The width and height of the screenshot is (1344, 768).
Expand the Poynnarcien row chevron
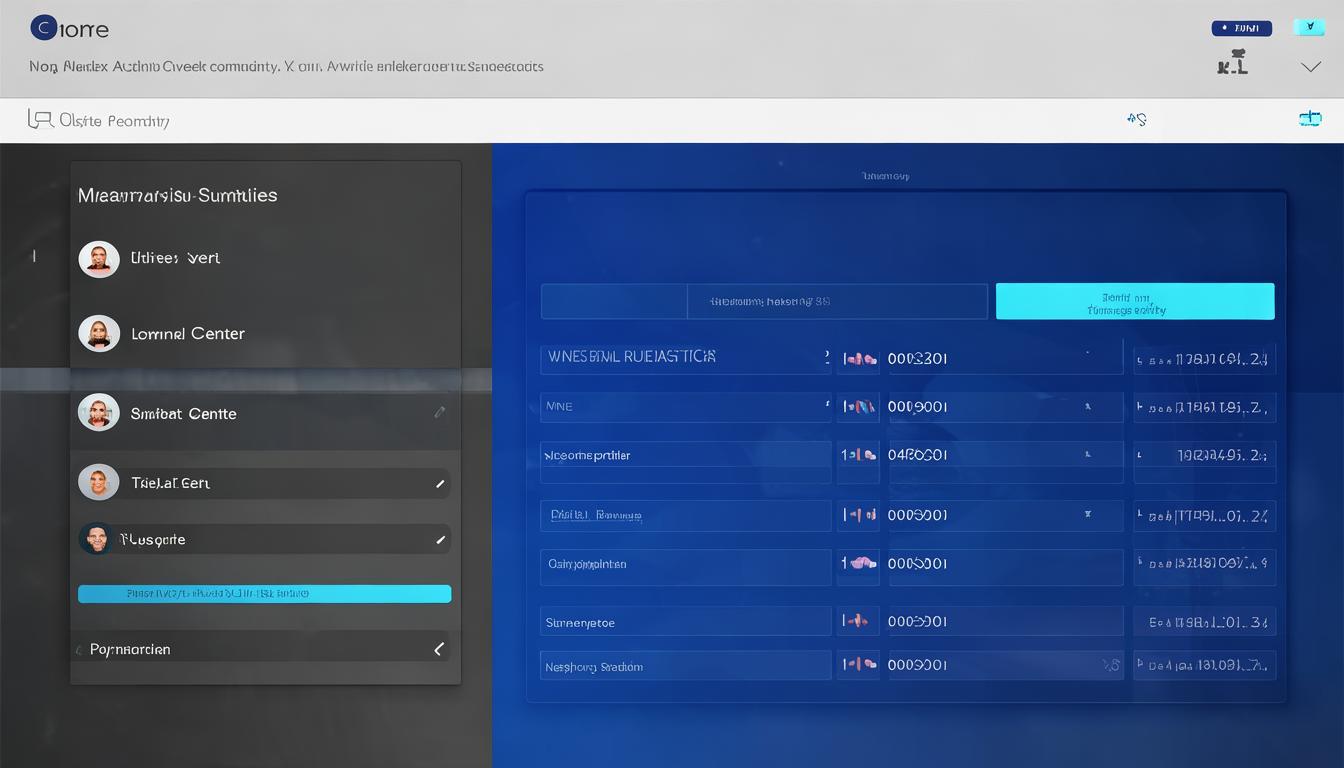coord(438,649)
